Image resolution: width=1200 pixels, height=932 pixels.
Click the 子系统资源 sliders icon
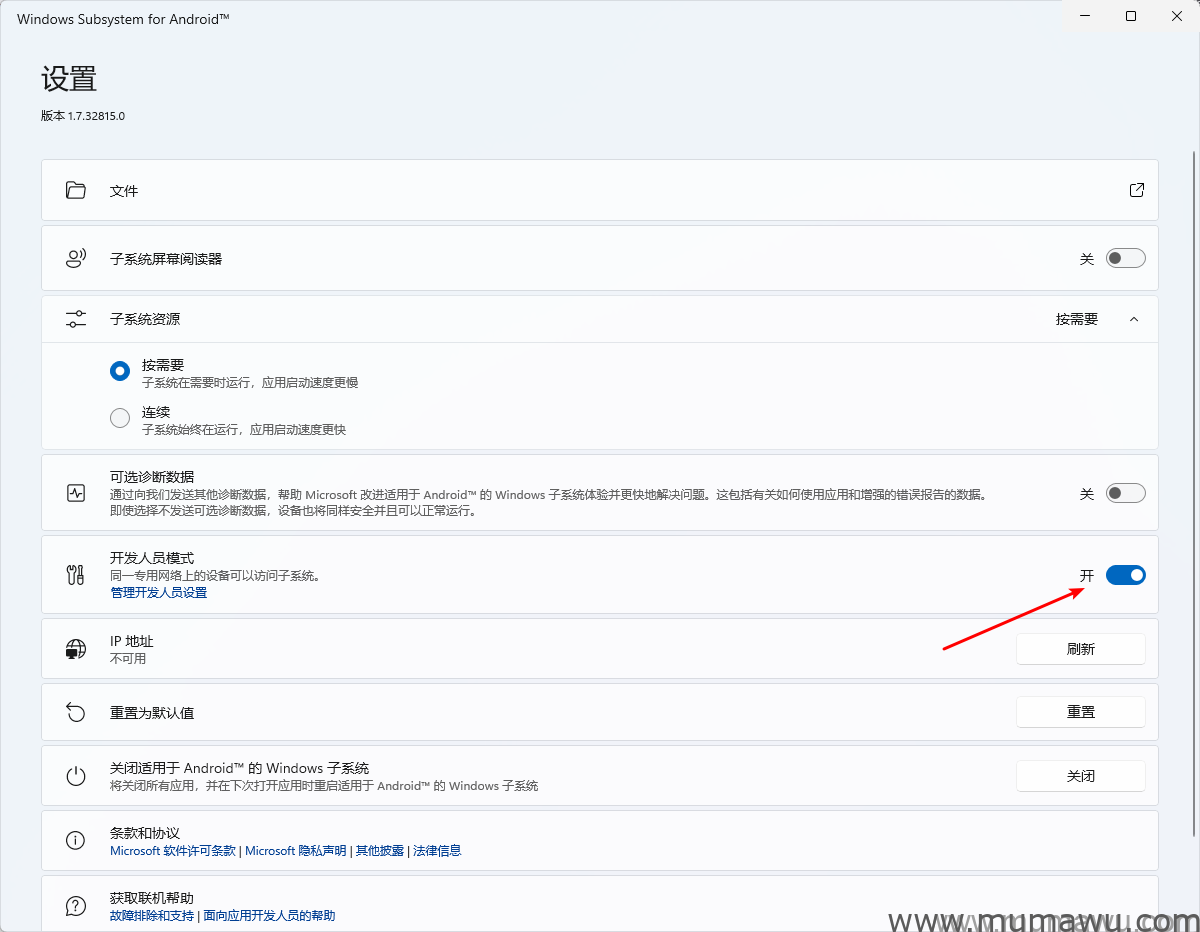75,318
